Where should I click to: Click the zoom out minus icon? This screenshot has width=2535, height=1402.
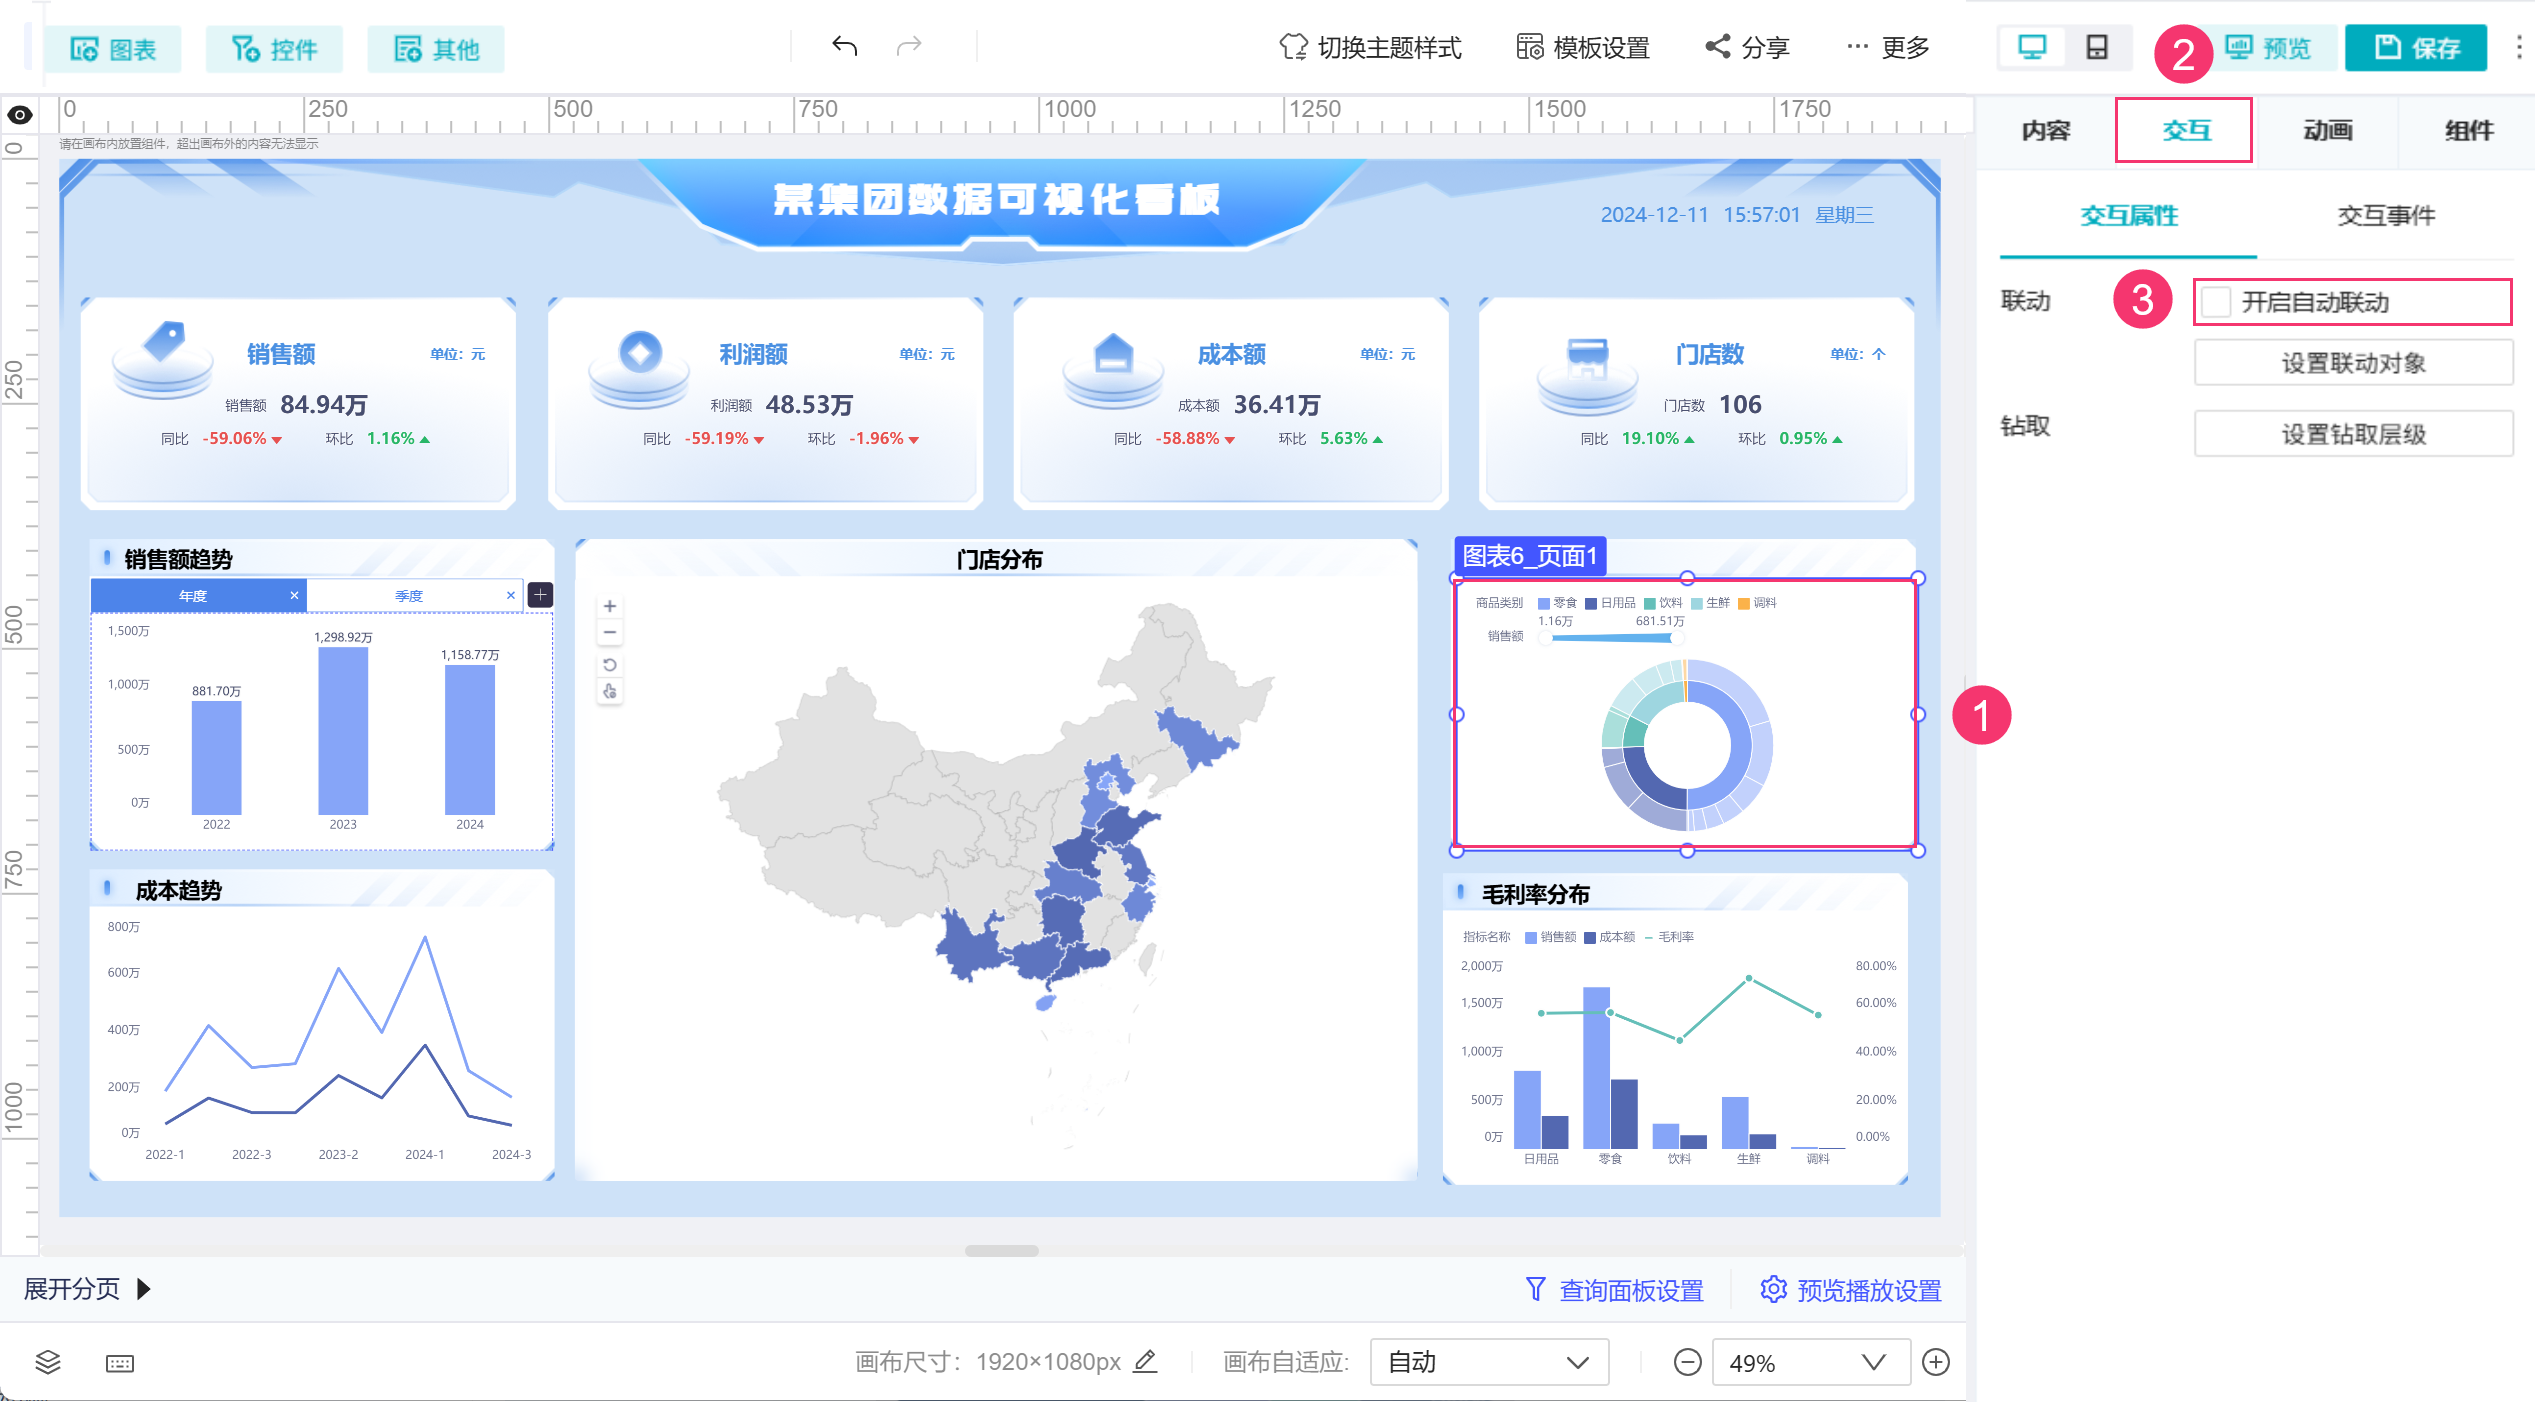[1687, 1362]
